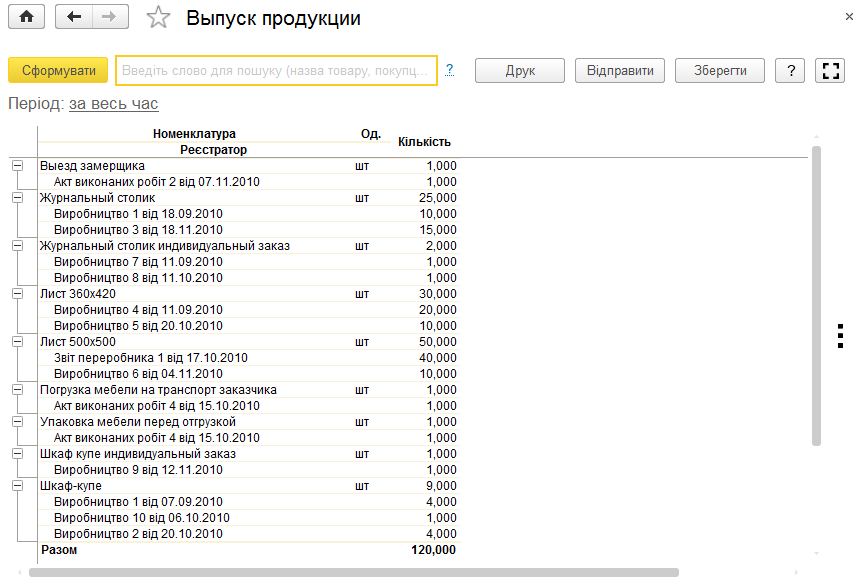Change period link за весь час
The height and width of the screenshot is (586, 862).
coord(114,103)
